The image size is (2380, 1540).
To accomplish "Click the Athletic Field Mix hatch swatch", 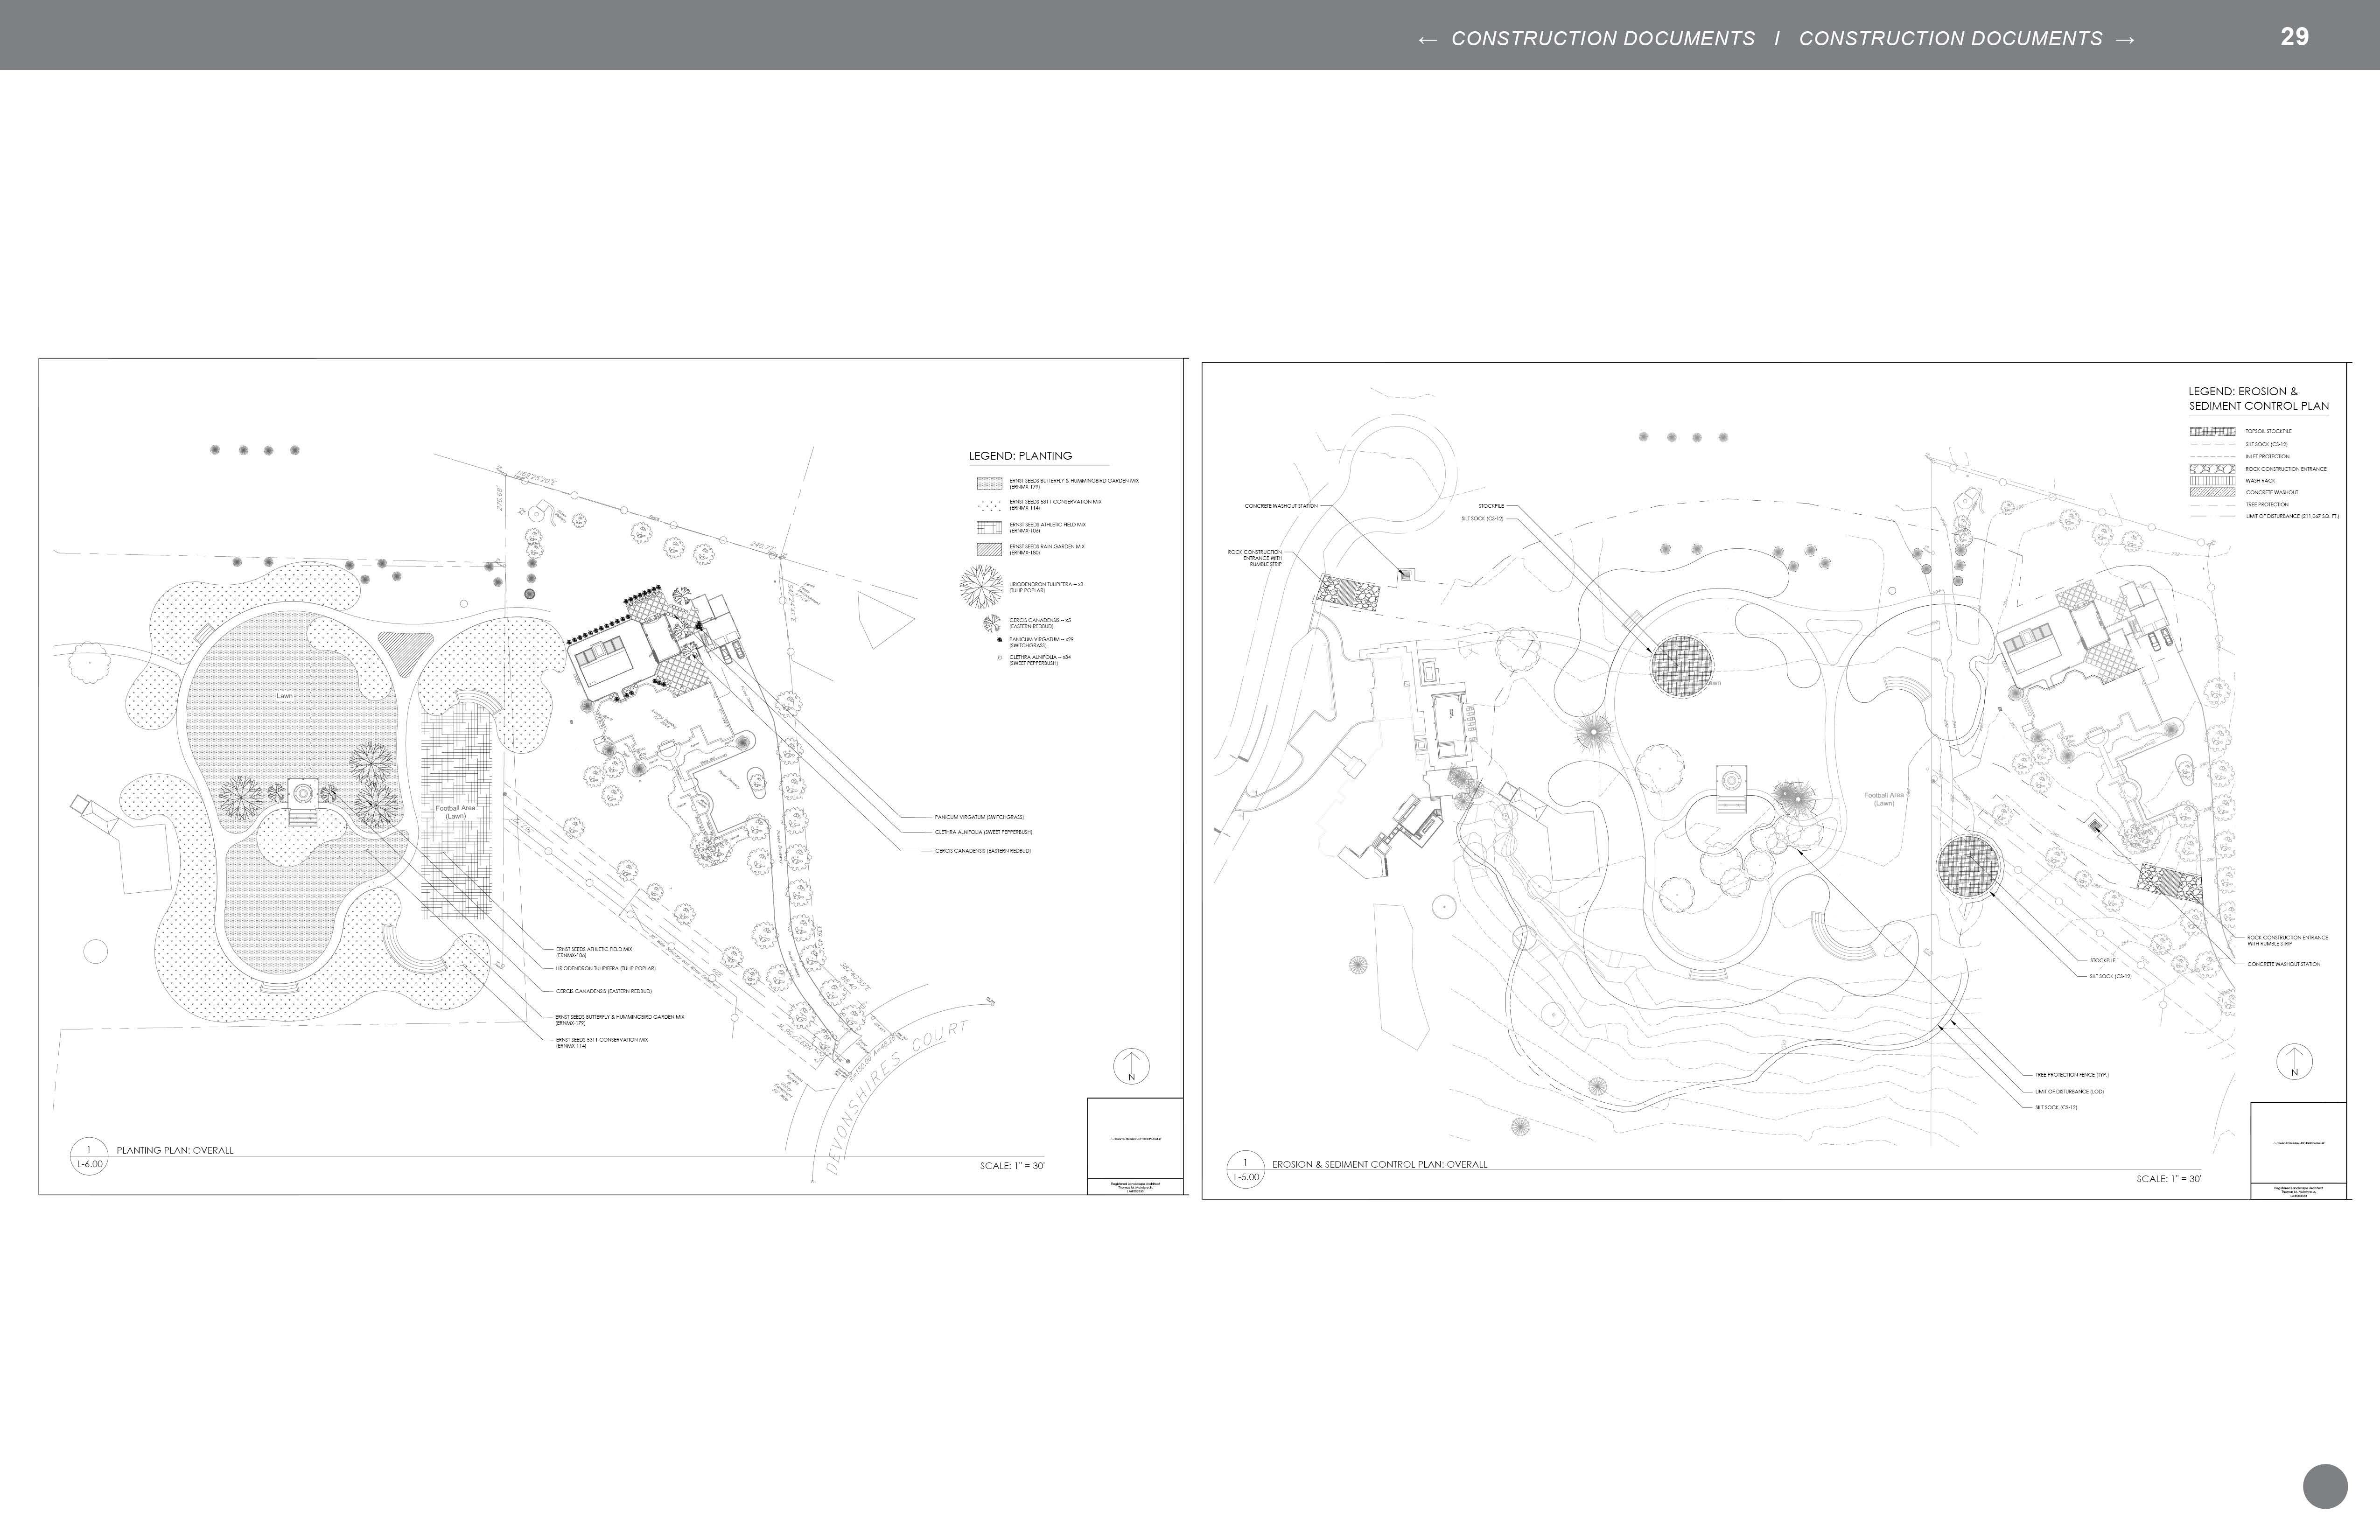I will click(x=989, y=527).
